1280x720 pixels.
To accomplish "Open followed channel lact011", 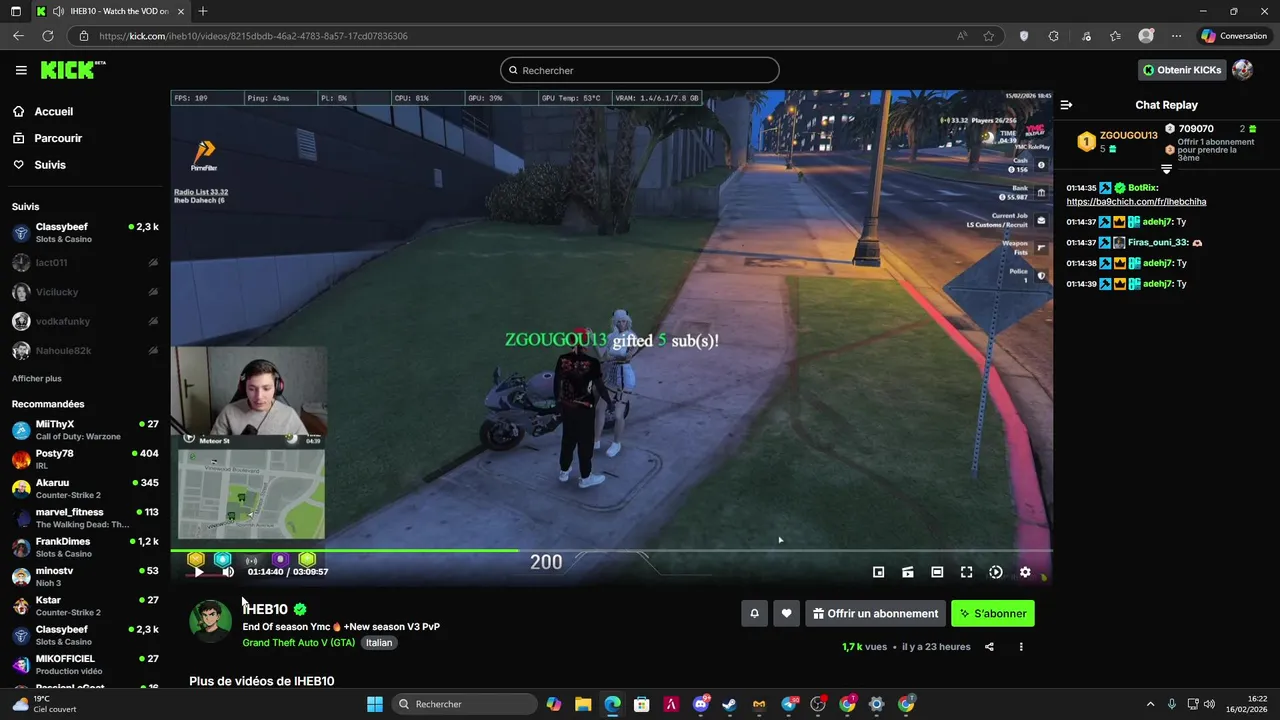I will pyautogui.click(x=85, y=263).
